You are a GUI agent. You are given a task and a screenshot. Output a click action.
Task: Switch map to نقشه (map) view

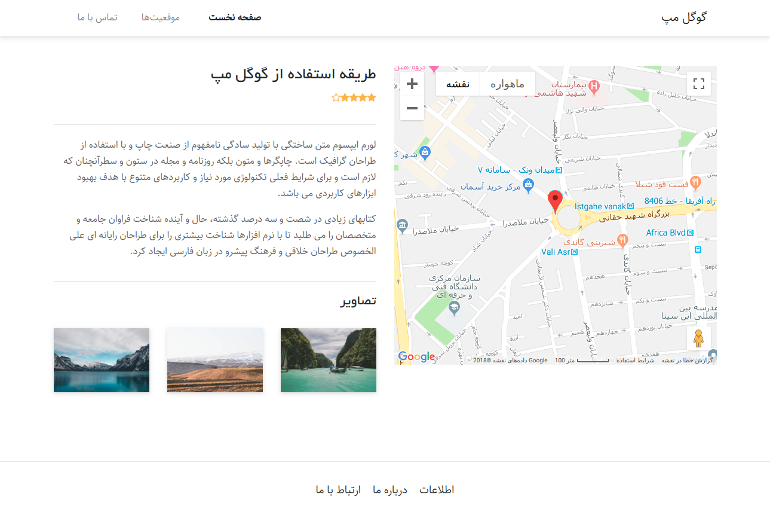pos(458,84)
